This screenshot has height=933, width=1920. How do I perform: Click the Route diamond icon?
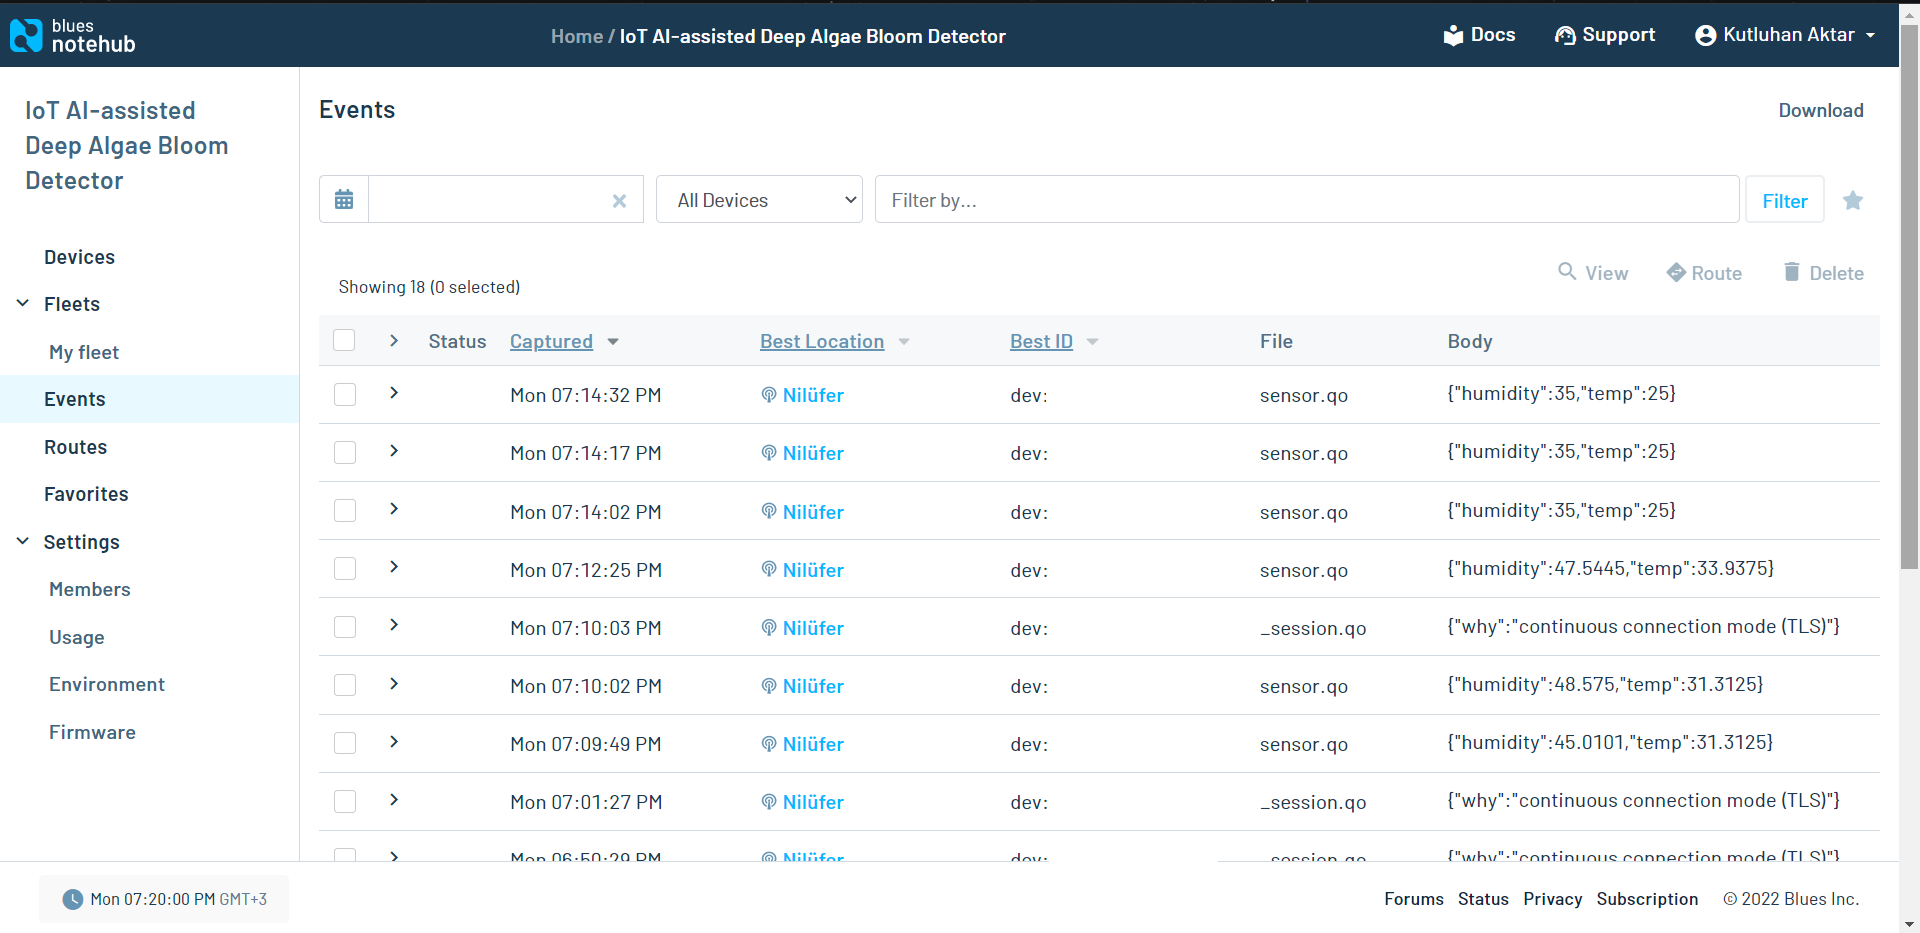click(x=1676, y=272)
